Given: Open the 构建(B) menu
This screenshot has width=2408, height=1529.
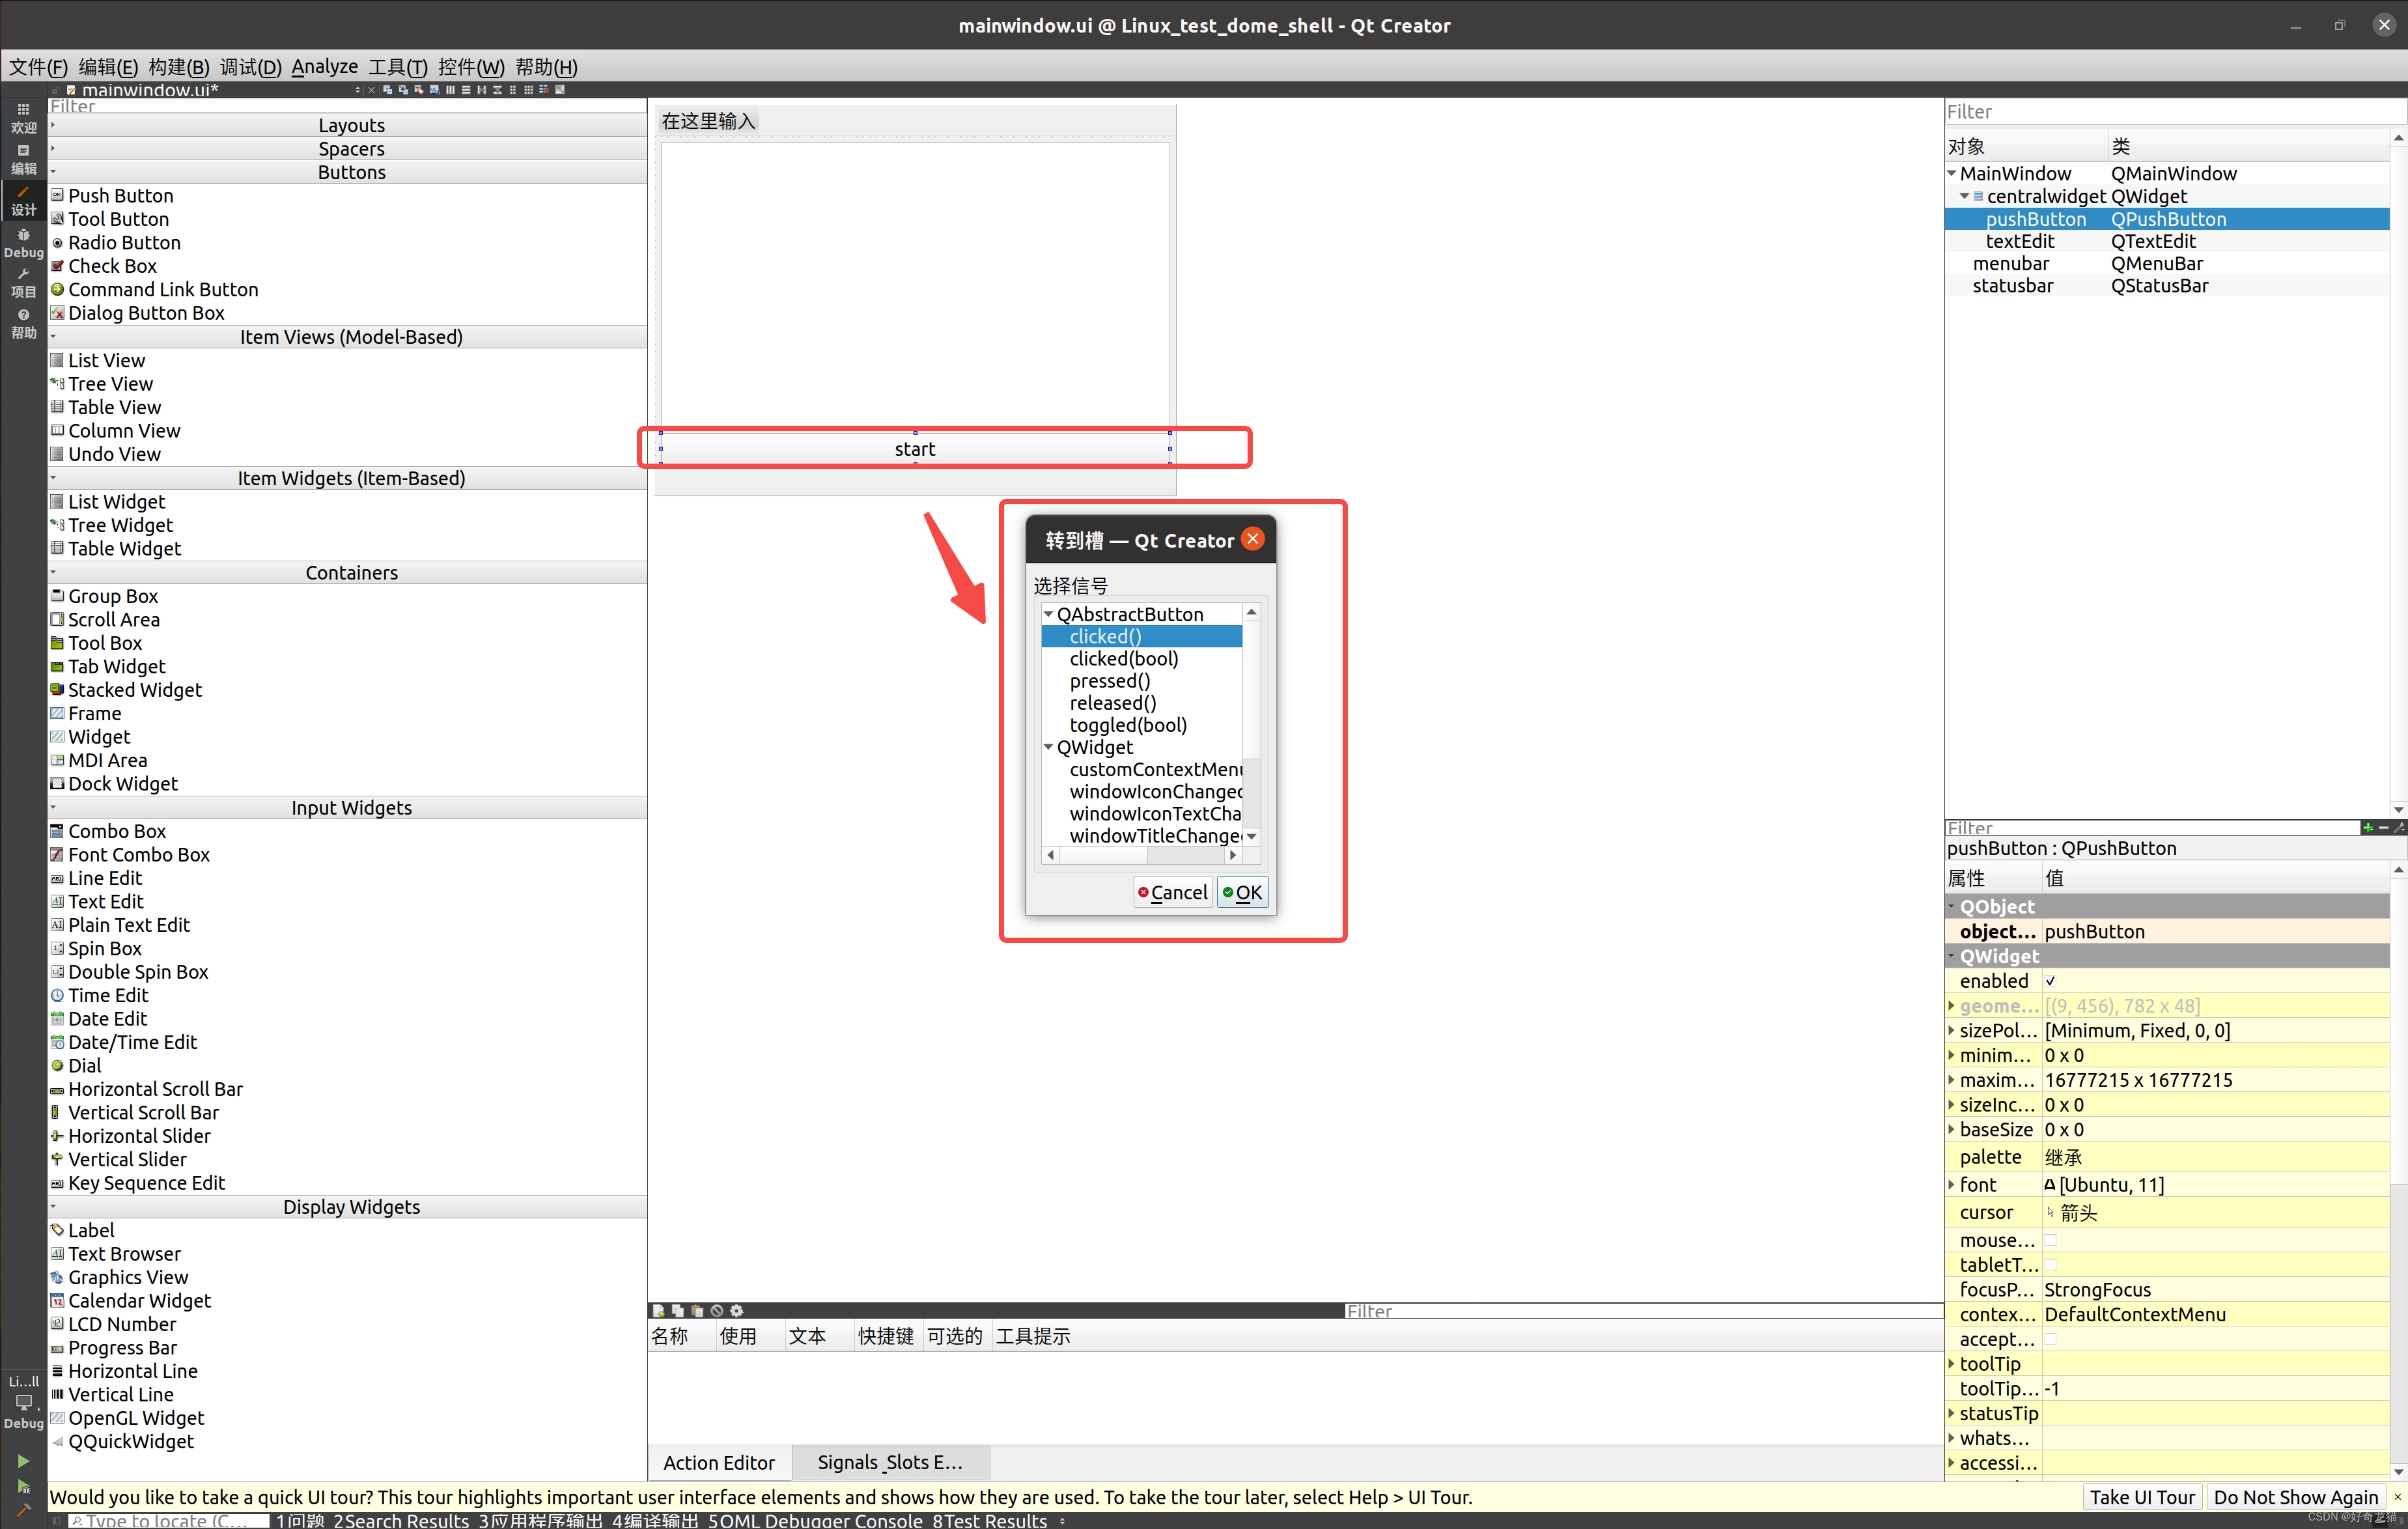Looking at the screenshot, I should click(x=179, y=67).
